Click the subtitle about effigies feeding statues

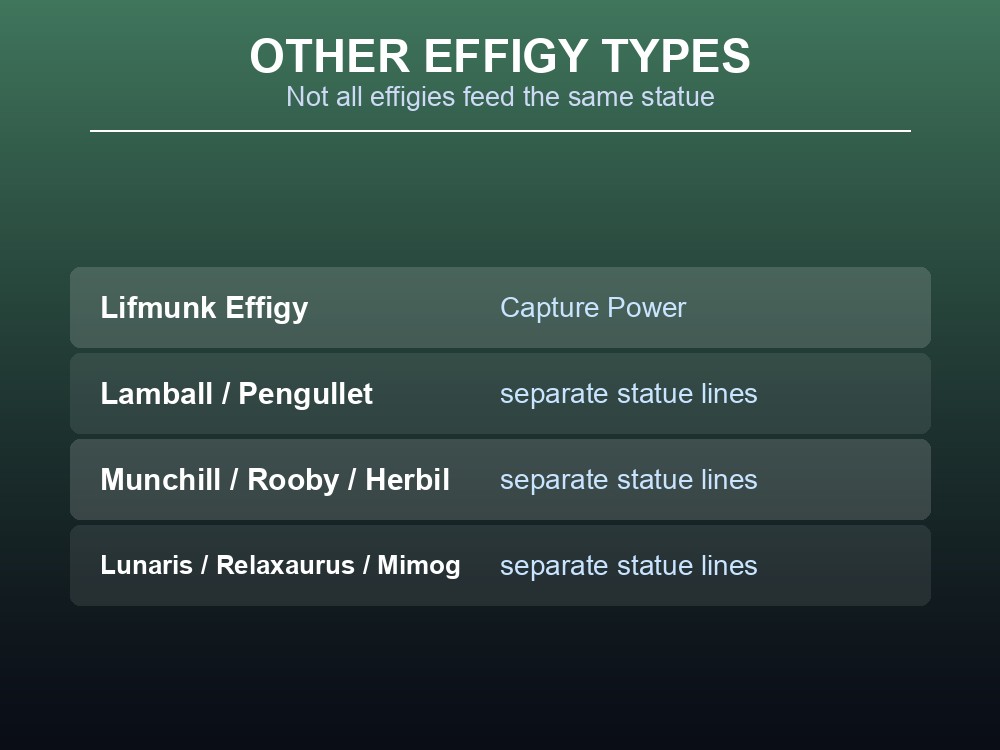coord(500,97)
